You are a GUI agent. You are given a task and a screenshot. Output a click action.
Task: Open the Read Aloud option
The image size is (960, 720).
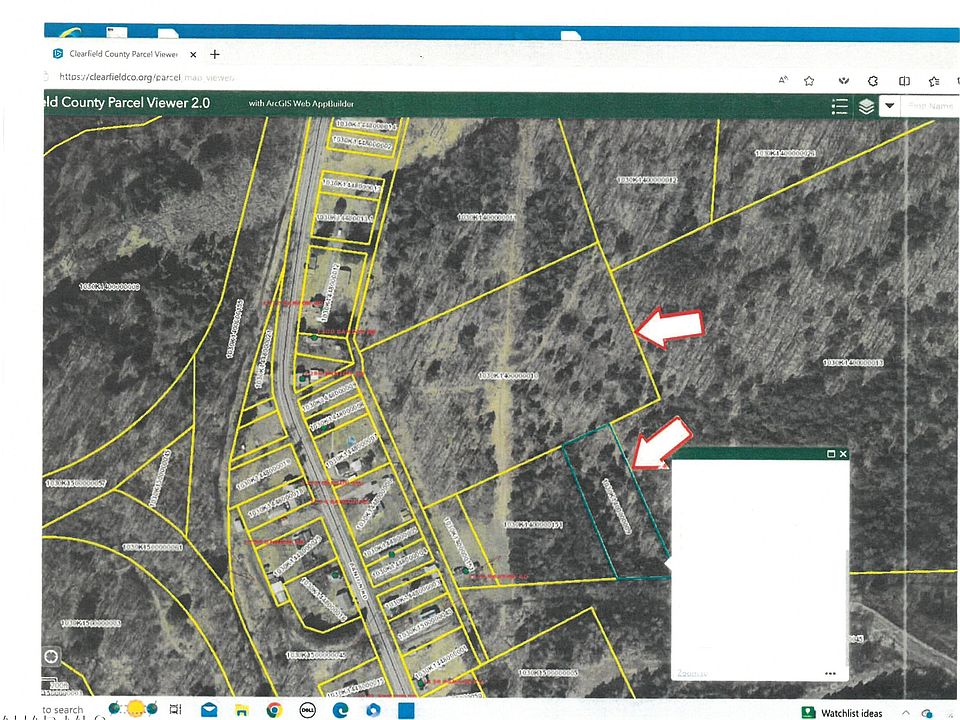click(x=783, y=81)
